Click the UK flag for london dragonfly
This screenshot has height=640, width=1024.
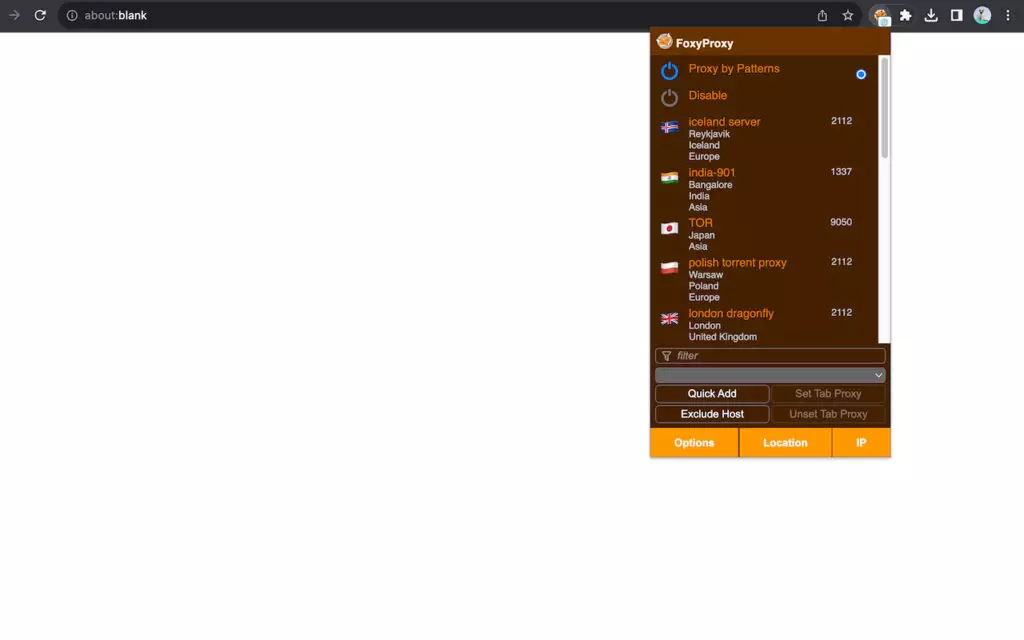click(669, 319)
